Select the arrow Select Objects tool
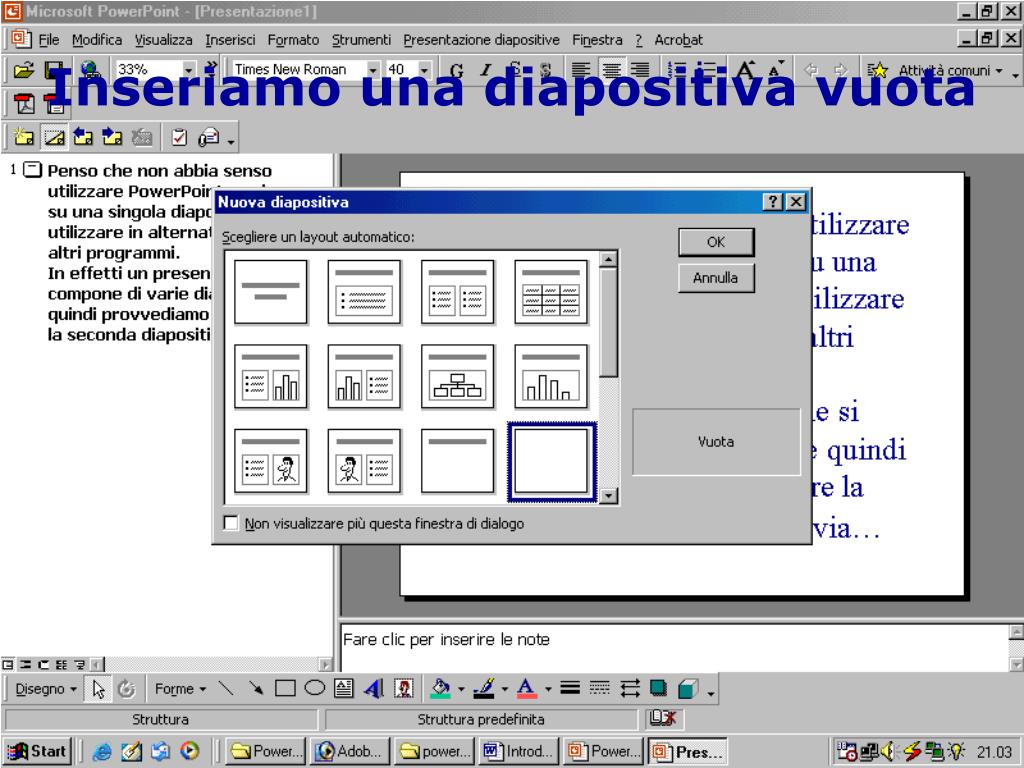 99,689
